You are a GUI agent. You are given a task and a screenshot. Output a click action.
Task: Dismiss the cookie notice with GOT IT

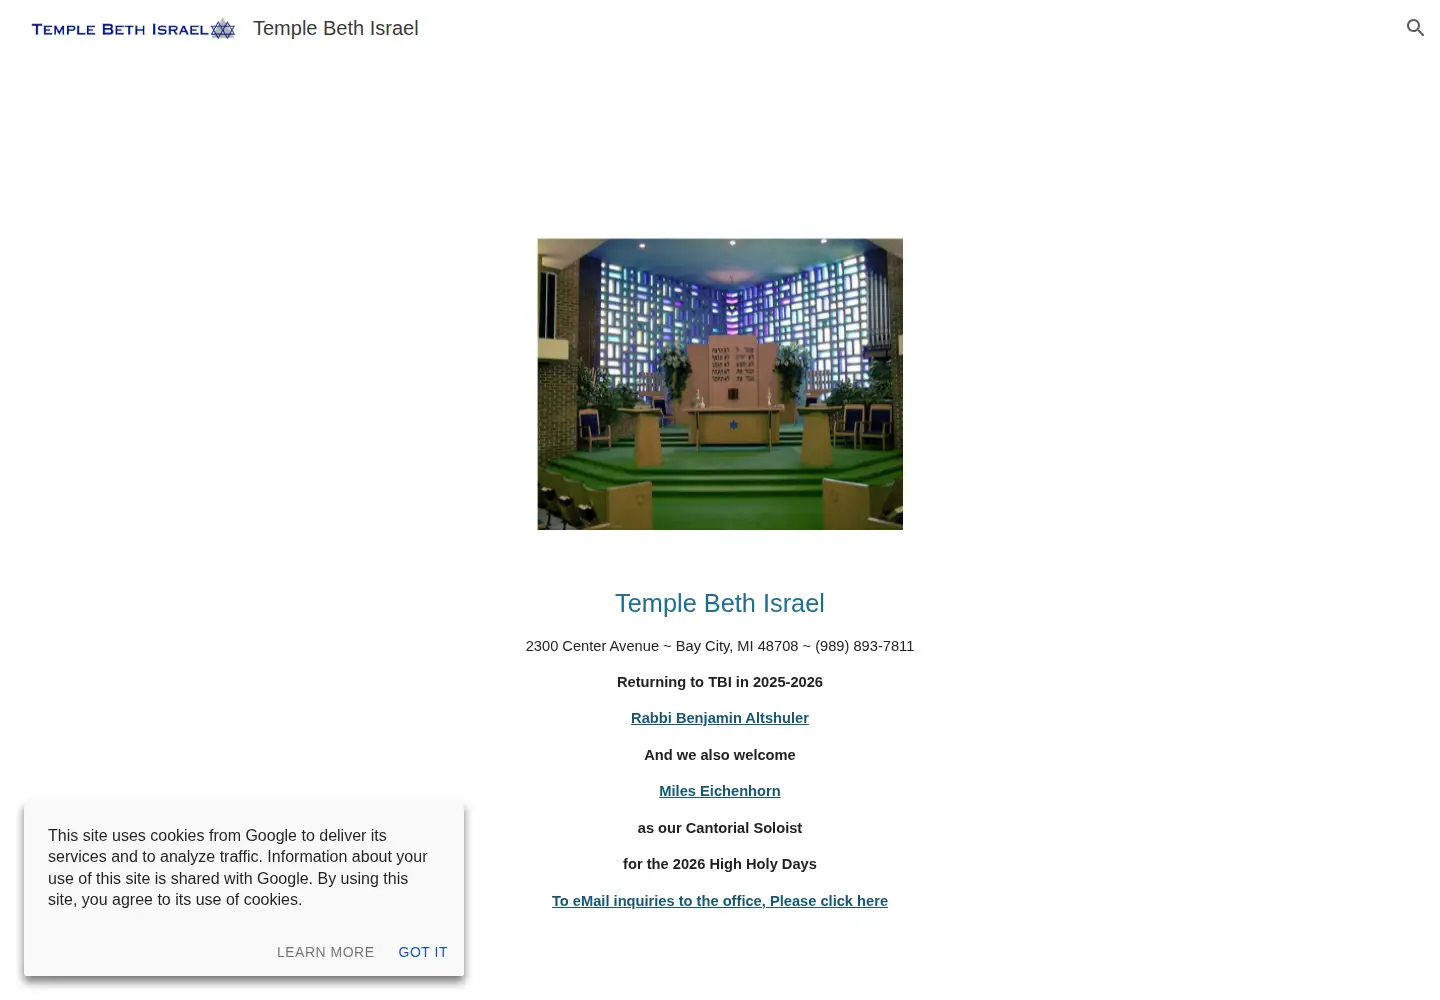(x=423, y=952)
